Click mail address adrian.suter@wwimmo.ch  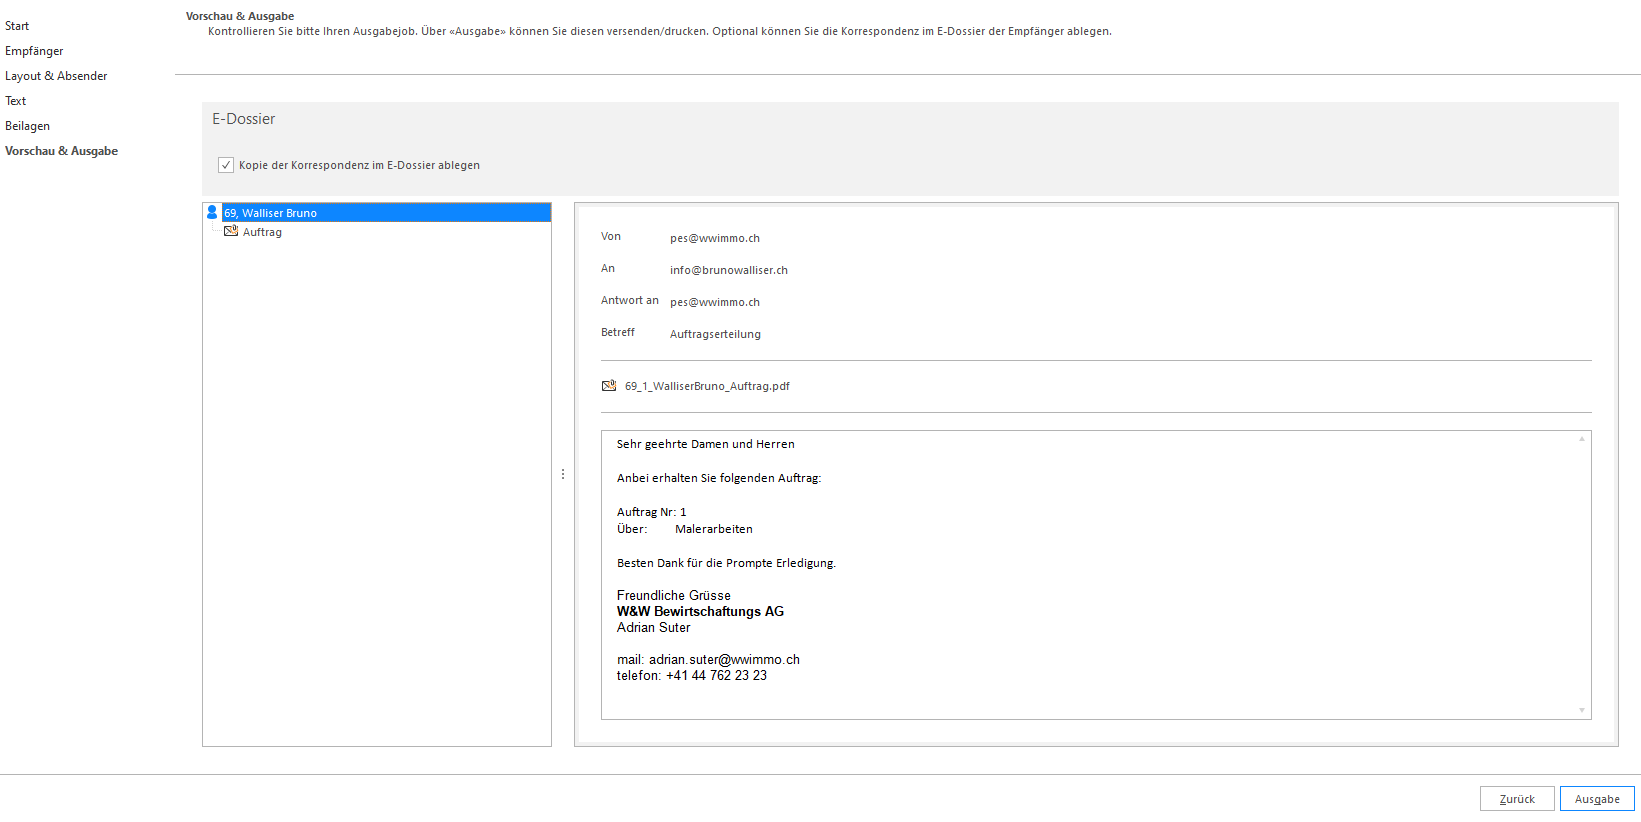coord(724,659)
